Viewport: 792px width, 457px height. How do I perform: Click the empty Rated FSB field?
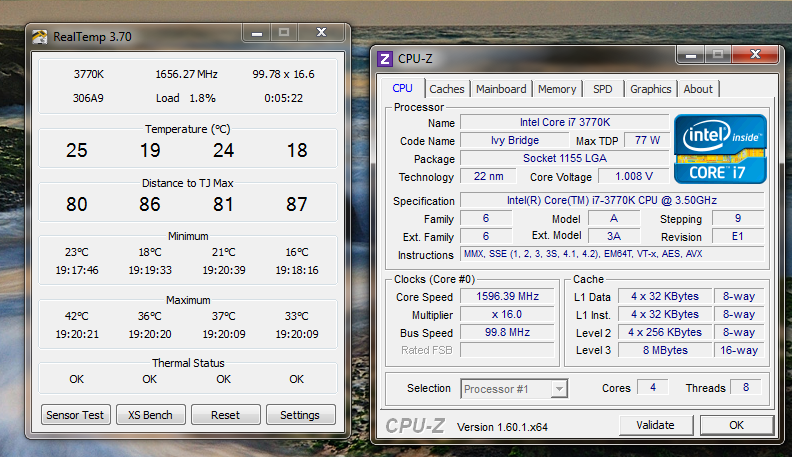(x=507, y=350)
